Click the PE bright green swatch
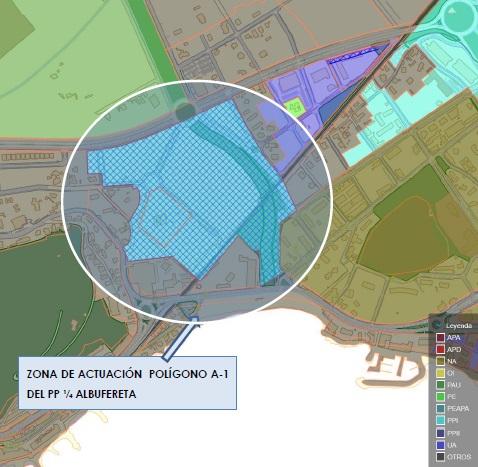 [x=440, y=397]
